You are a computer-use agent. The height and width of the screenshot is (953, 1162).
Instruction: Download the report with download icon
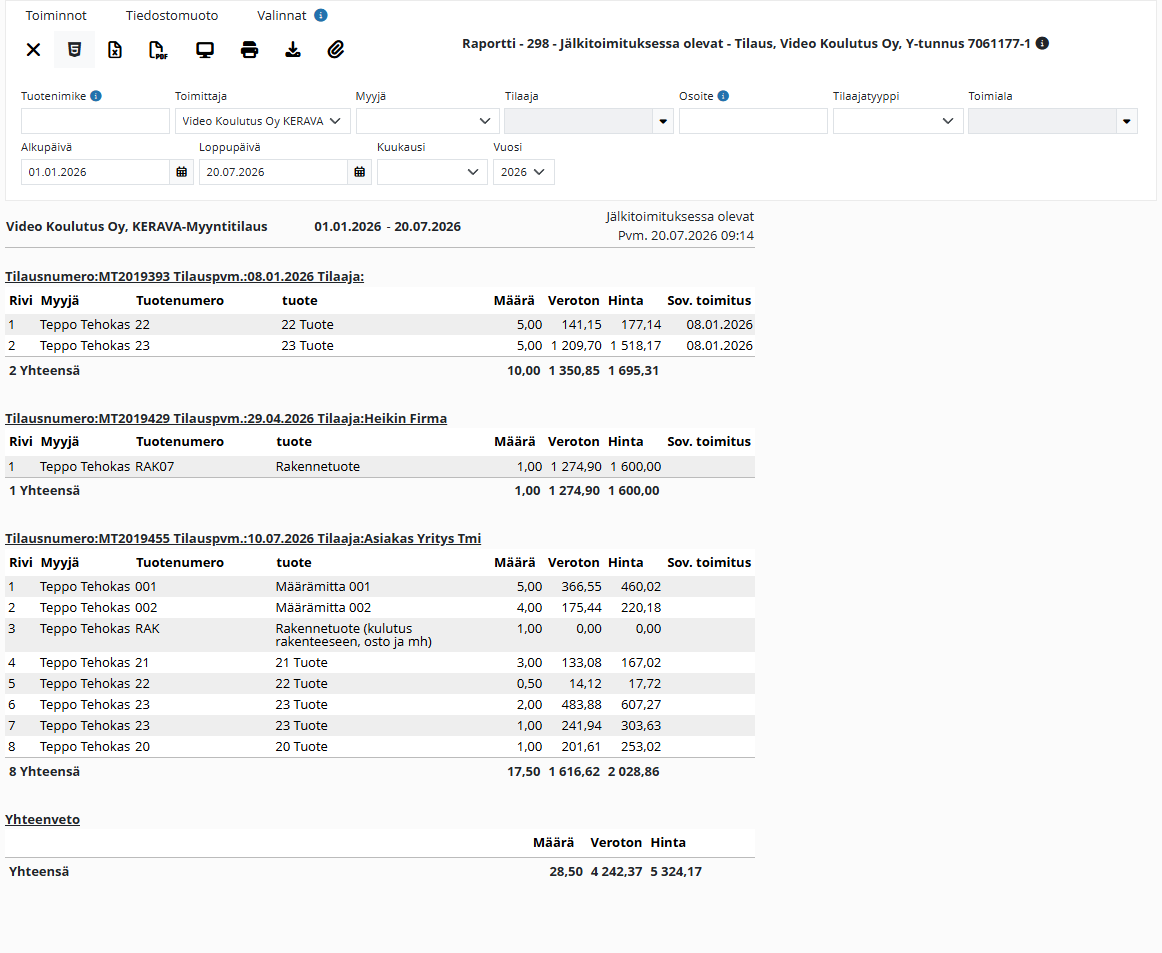[x=293, y=50]
